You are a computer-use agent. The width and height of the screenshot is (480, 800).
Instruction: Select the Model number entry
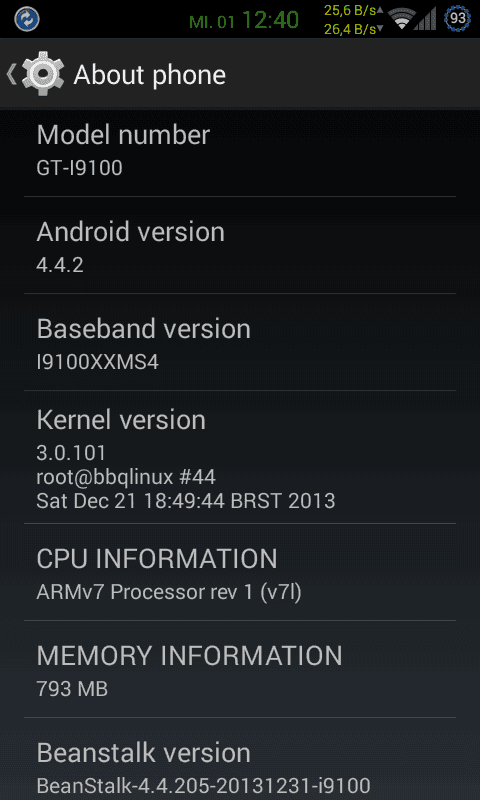tap(240, 148)
